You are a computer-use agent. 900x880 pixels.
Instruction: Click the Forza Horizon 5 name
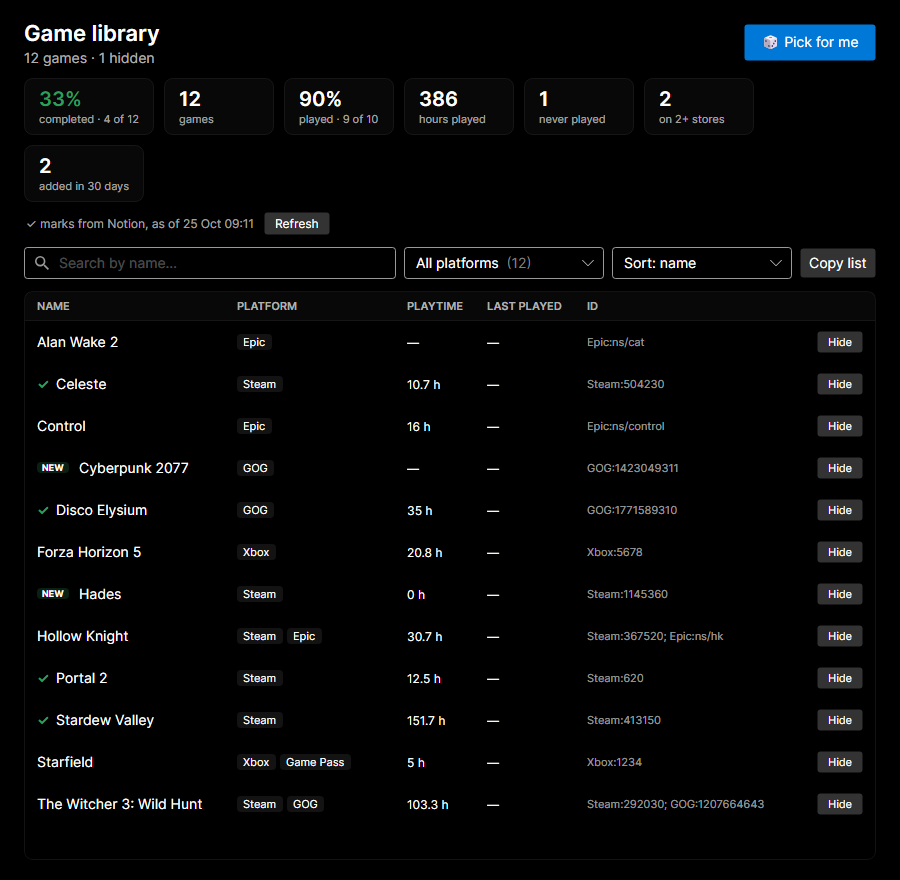pos(89,552)
